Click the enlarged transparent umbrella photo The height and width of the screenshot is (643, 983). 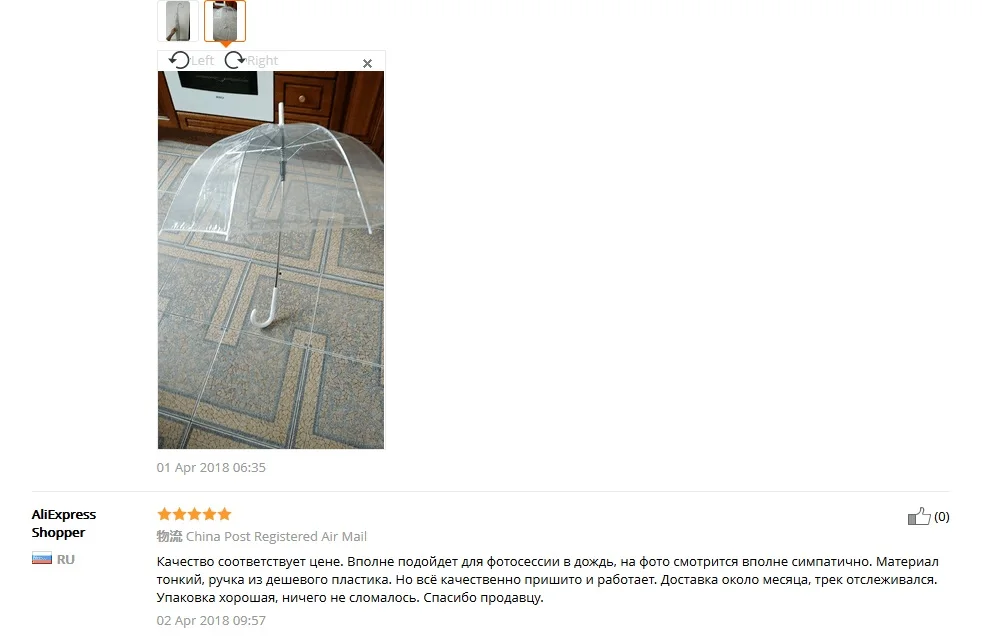(x=271, y=259)
